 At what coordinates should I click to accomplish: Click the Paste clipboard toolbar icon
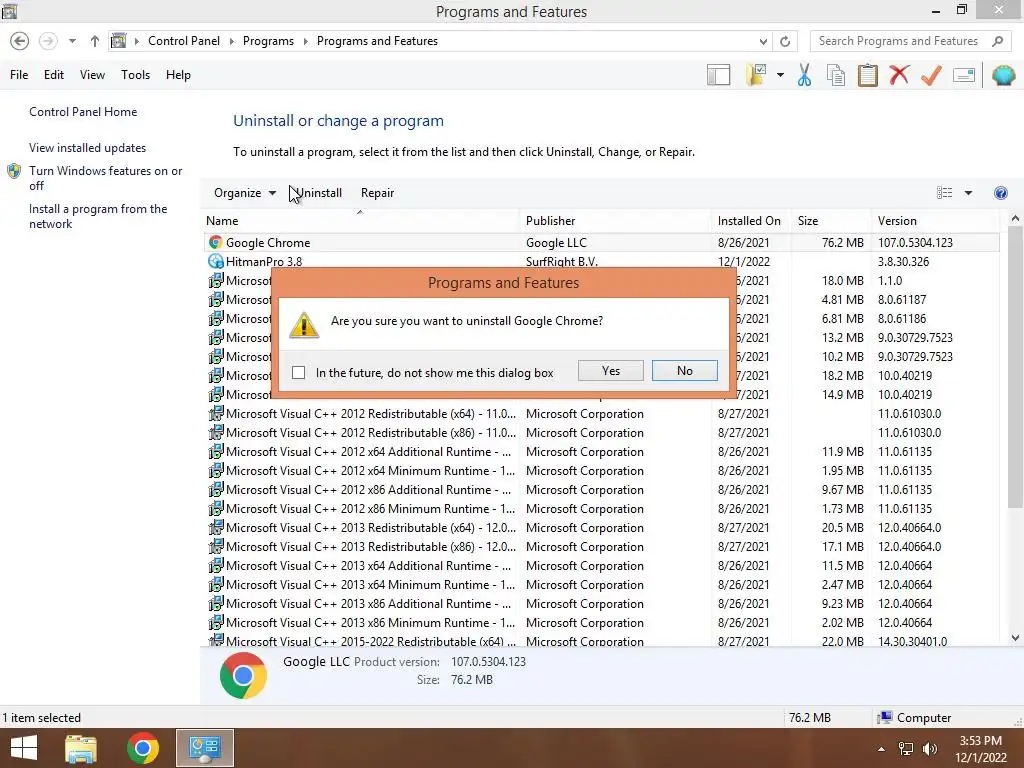[867, 75]
